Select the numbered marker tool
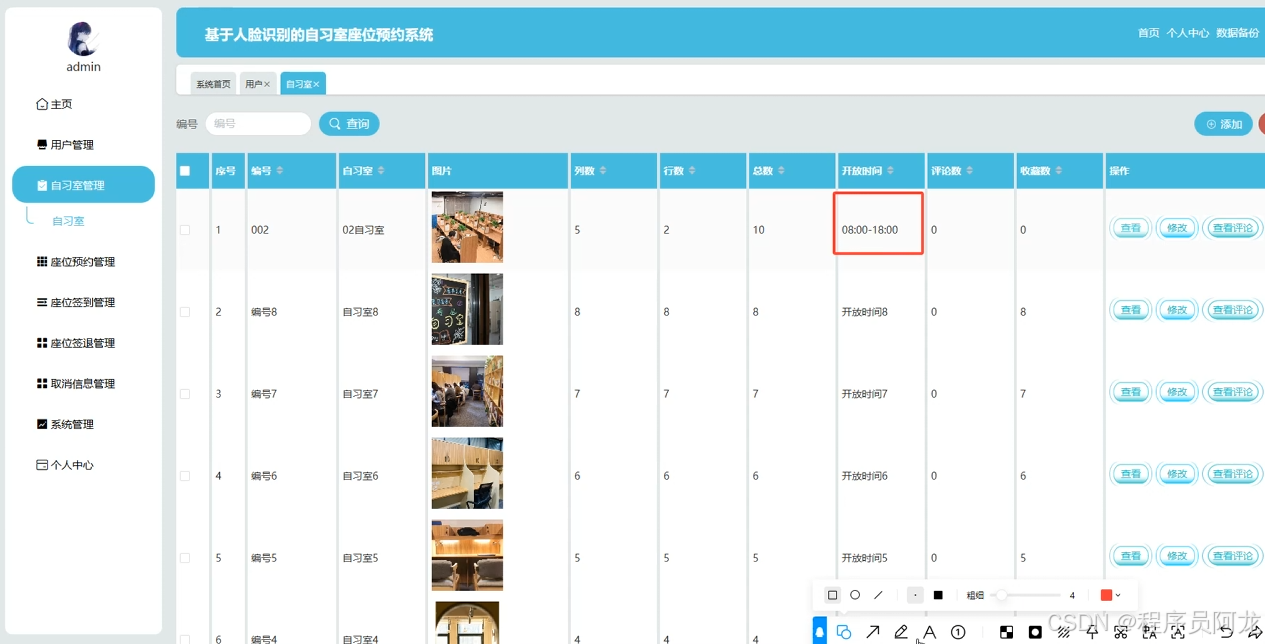1265x644 pixels. [958, 632]
